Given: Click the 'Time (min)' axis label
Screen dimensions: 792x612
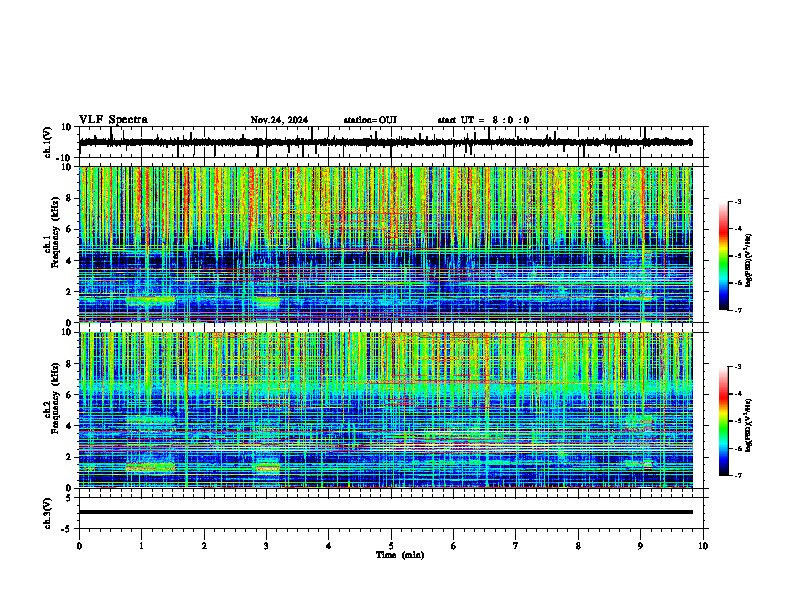Looking at the screenshot, I should [400, 555].
